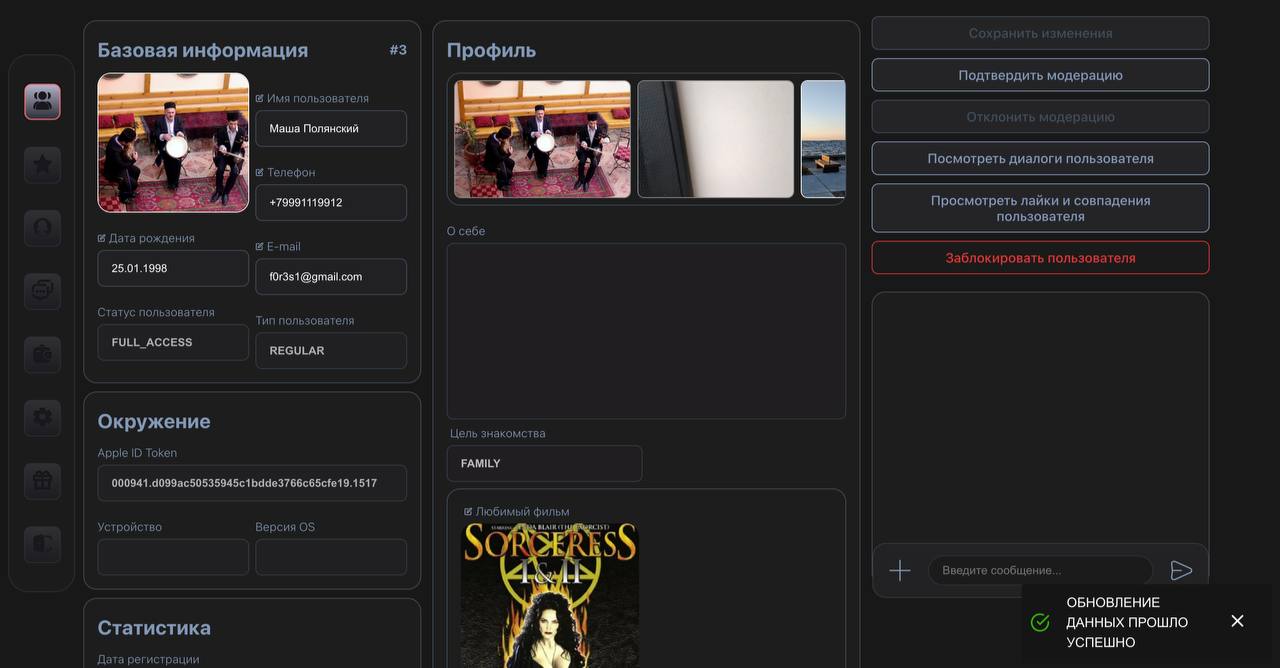Click the plus attachment icon

click(x=900, y=570)
